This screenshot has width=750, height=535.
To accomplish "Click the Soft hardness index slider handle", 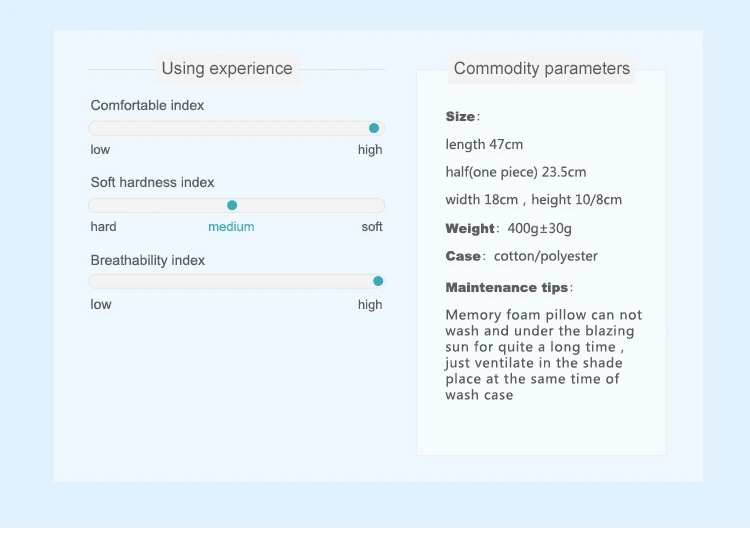I will click(232, 205).
